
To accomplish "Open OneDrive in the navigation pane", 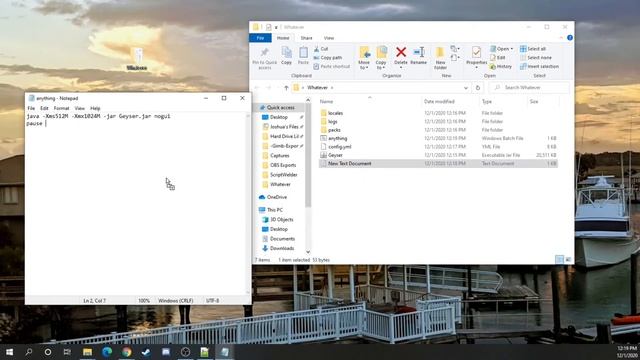I will pos(277,197).
